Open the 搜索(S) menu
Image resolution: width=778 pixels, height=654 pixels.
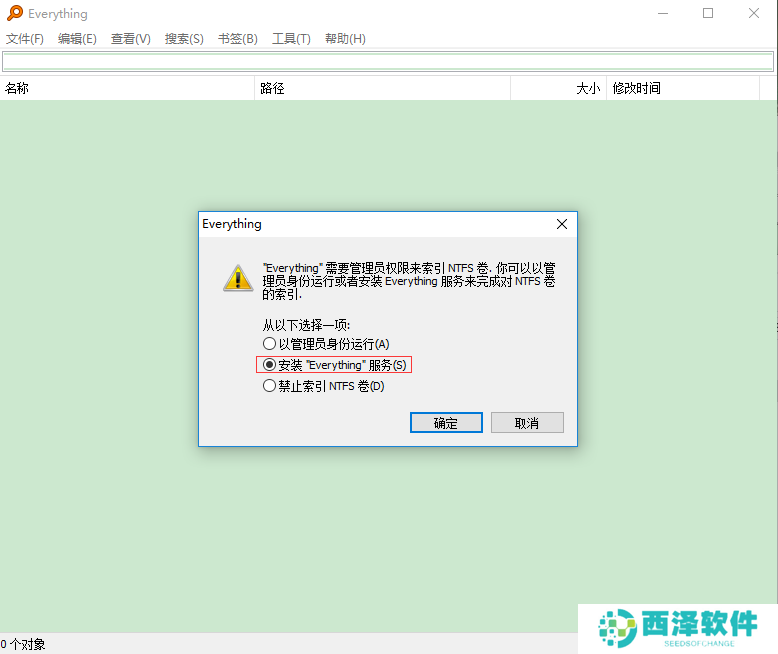pos(184,39)
